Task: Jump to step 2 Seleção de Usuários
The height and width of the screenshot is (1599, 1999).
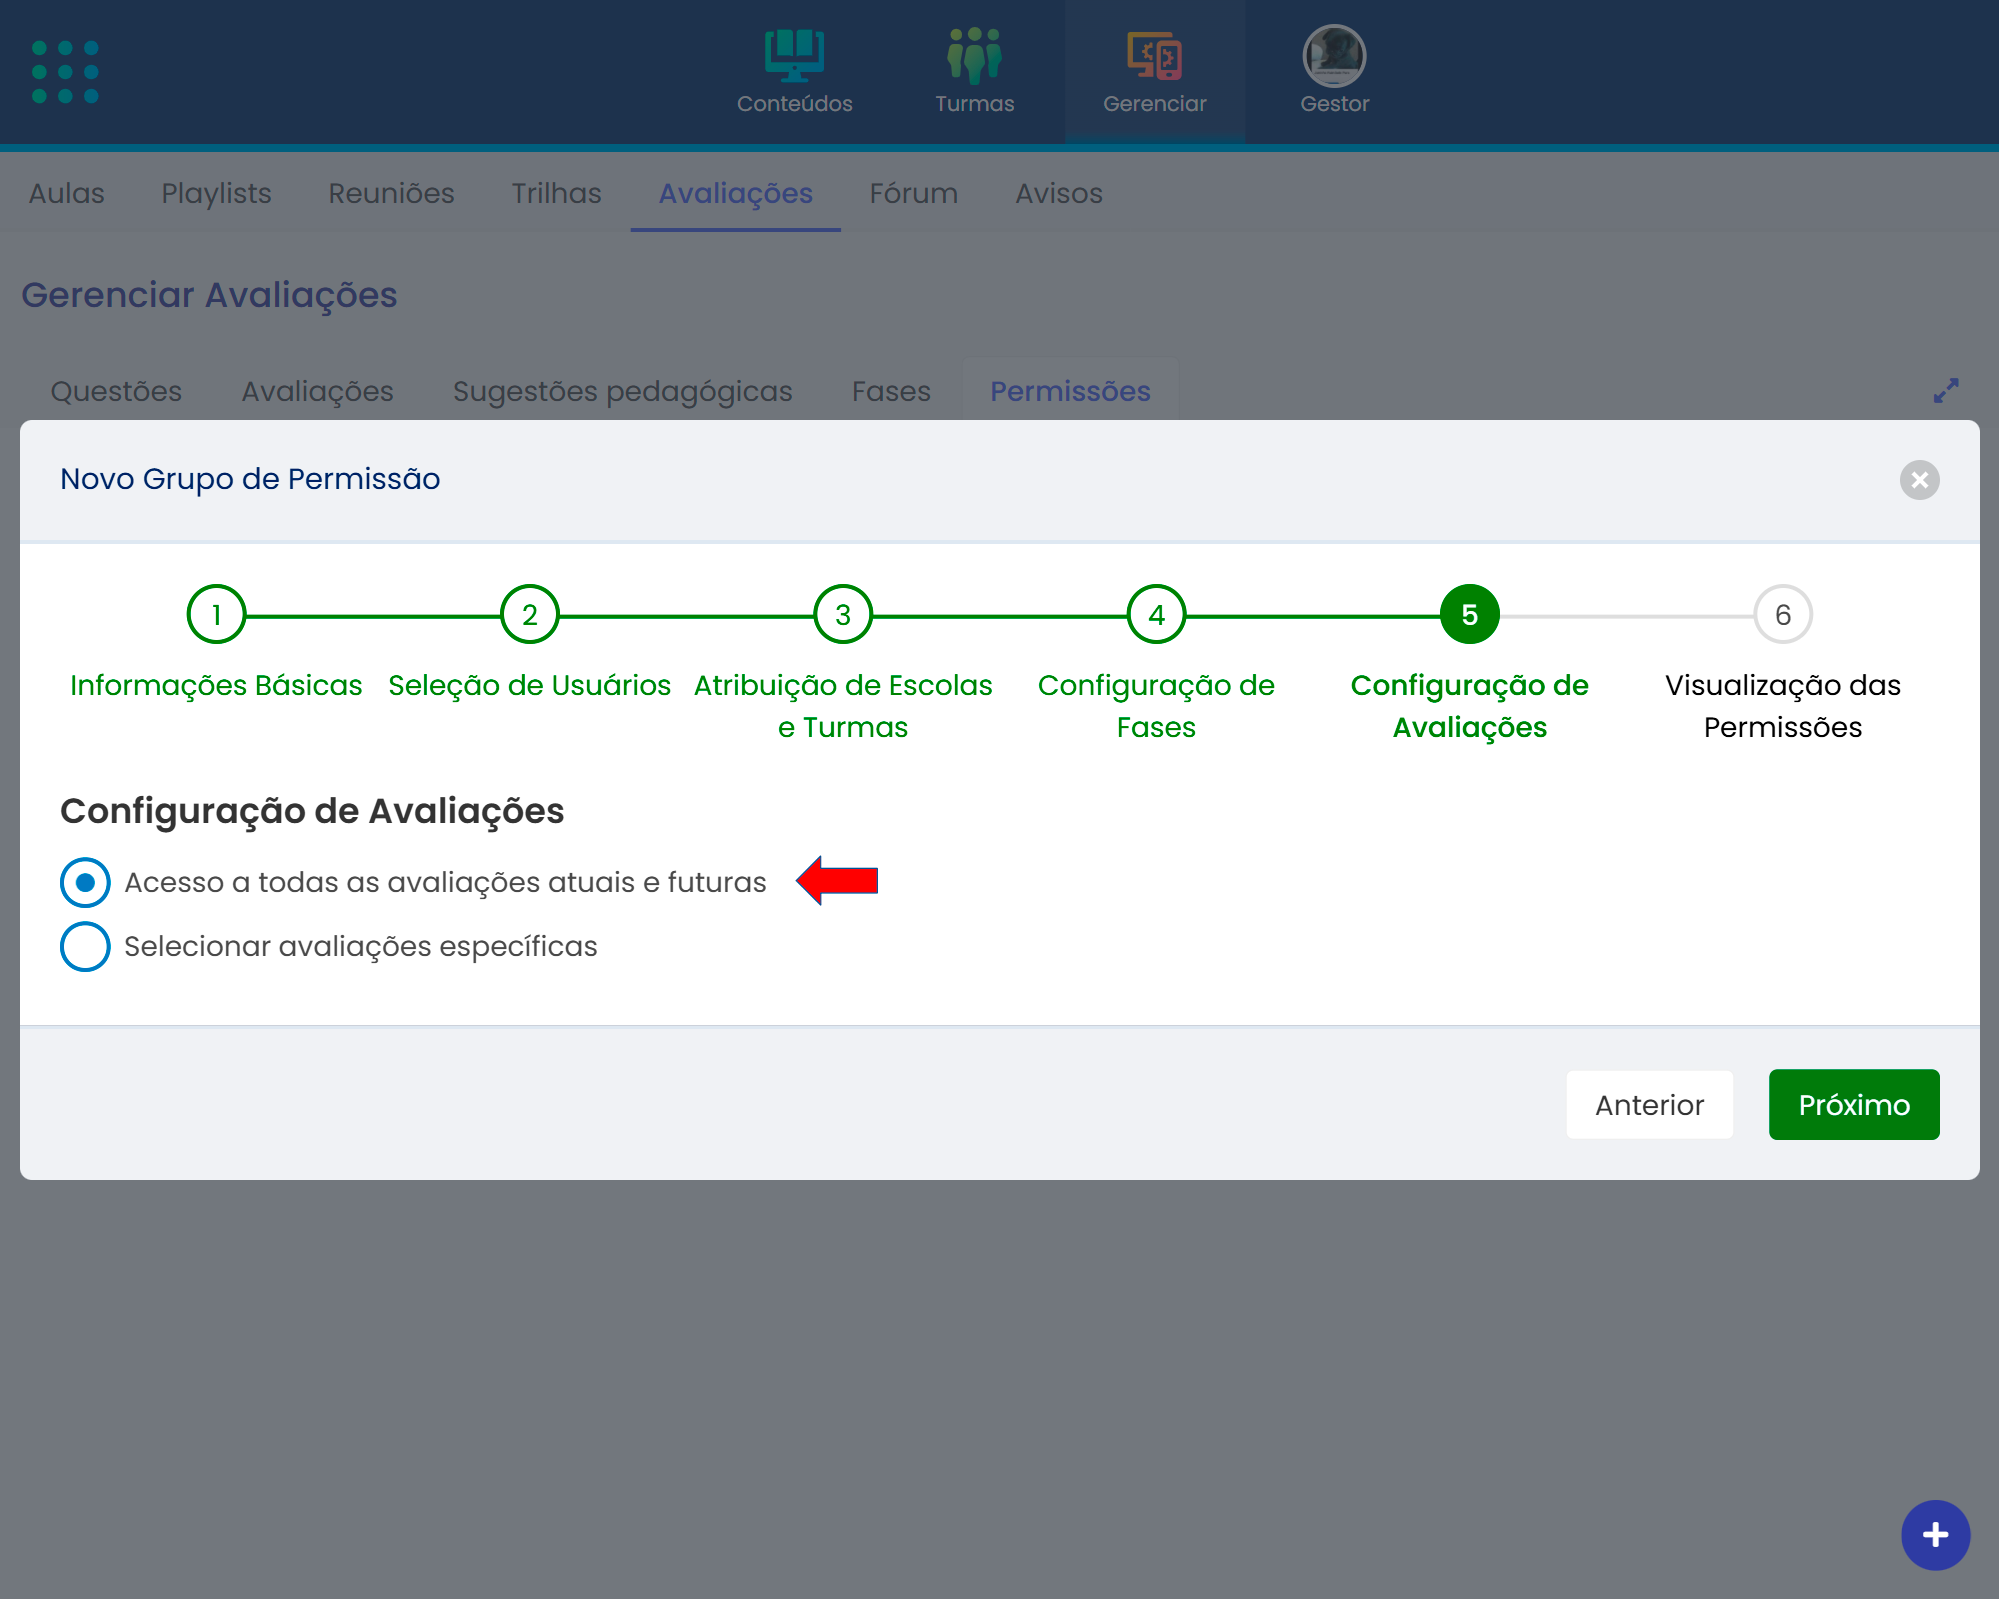Action: [529, 615]
